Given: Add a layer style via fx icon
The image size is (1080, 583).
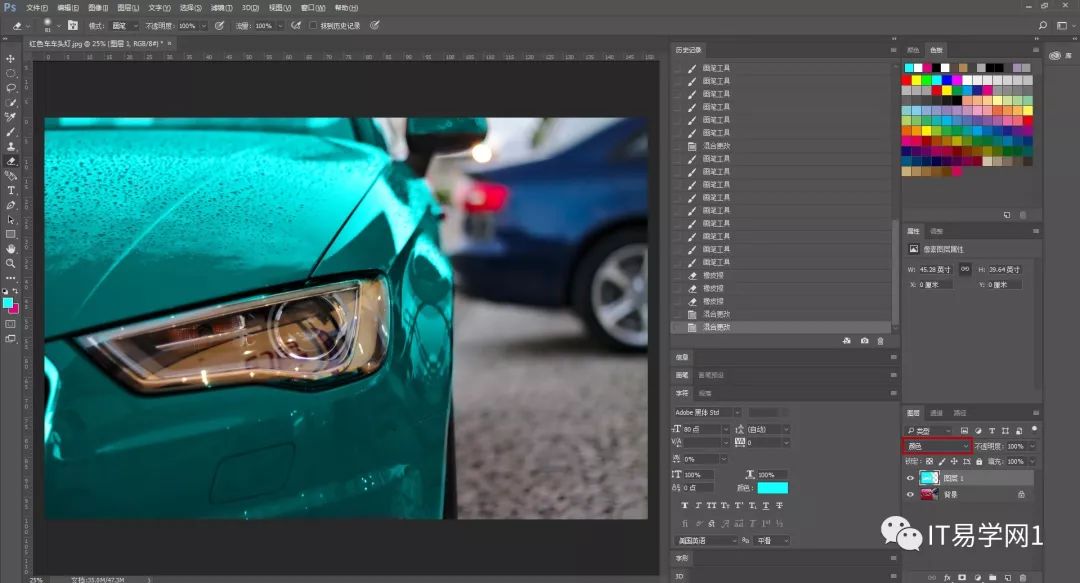Looking at the screenshot, I should pos(946,577).
